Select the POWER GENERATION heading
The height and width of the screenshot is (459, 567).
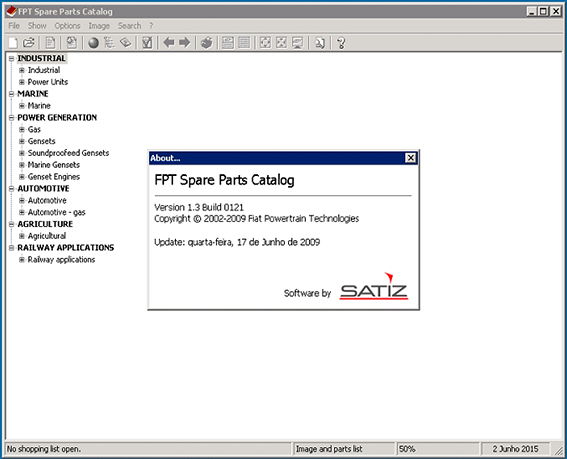click(x=57, y=118)
